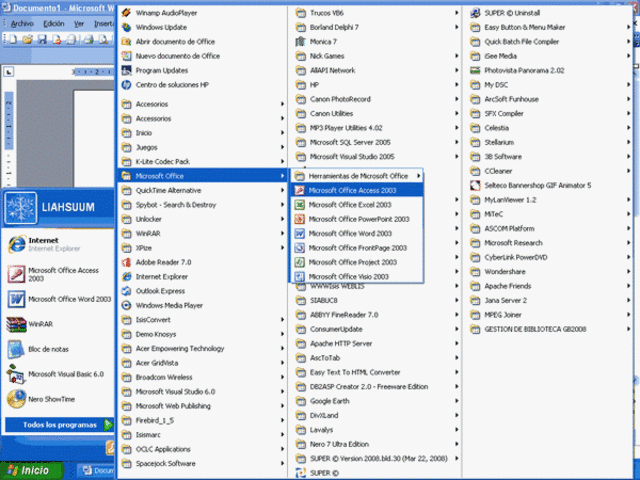Launch Microsoft Office Excel 2003
Image resolution: width=640 pixels, height=480 pixels.
click(356, 205)
